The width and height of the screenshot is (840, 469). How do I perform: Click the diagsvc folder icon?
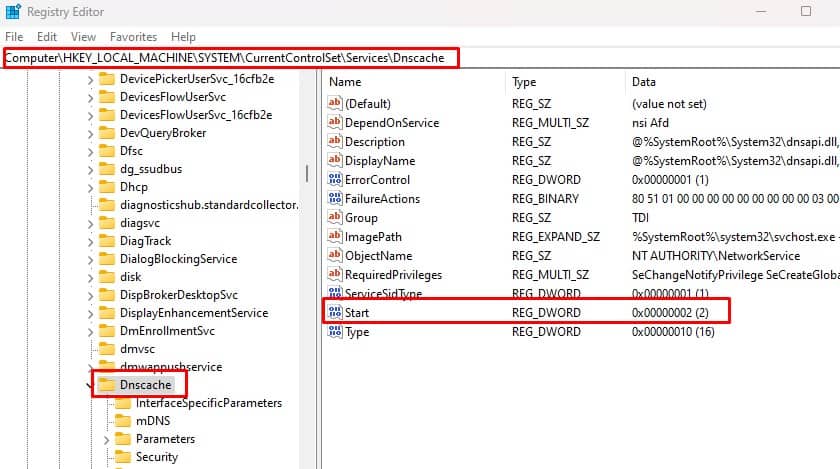(107, 223)
